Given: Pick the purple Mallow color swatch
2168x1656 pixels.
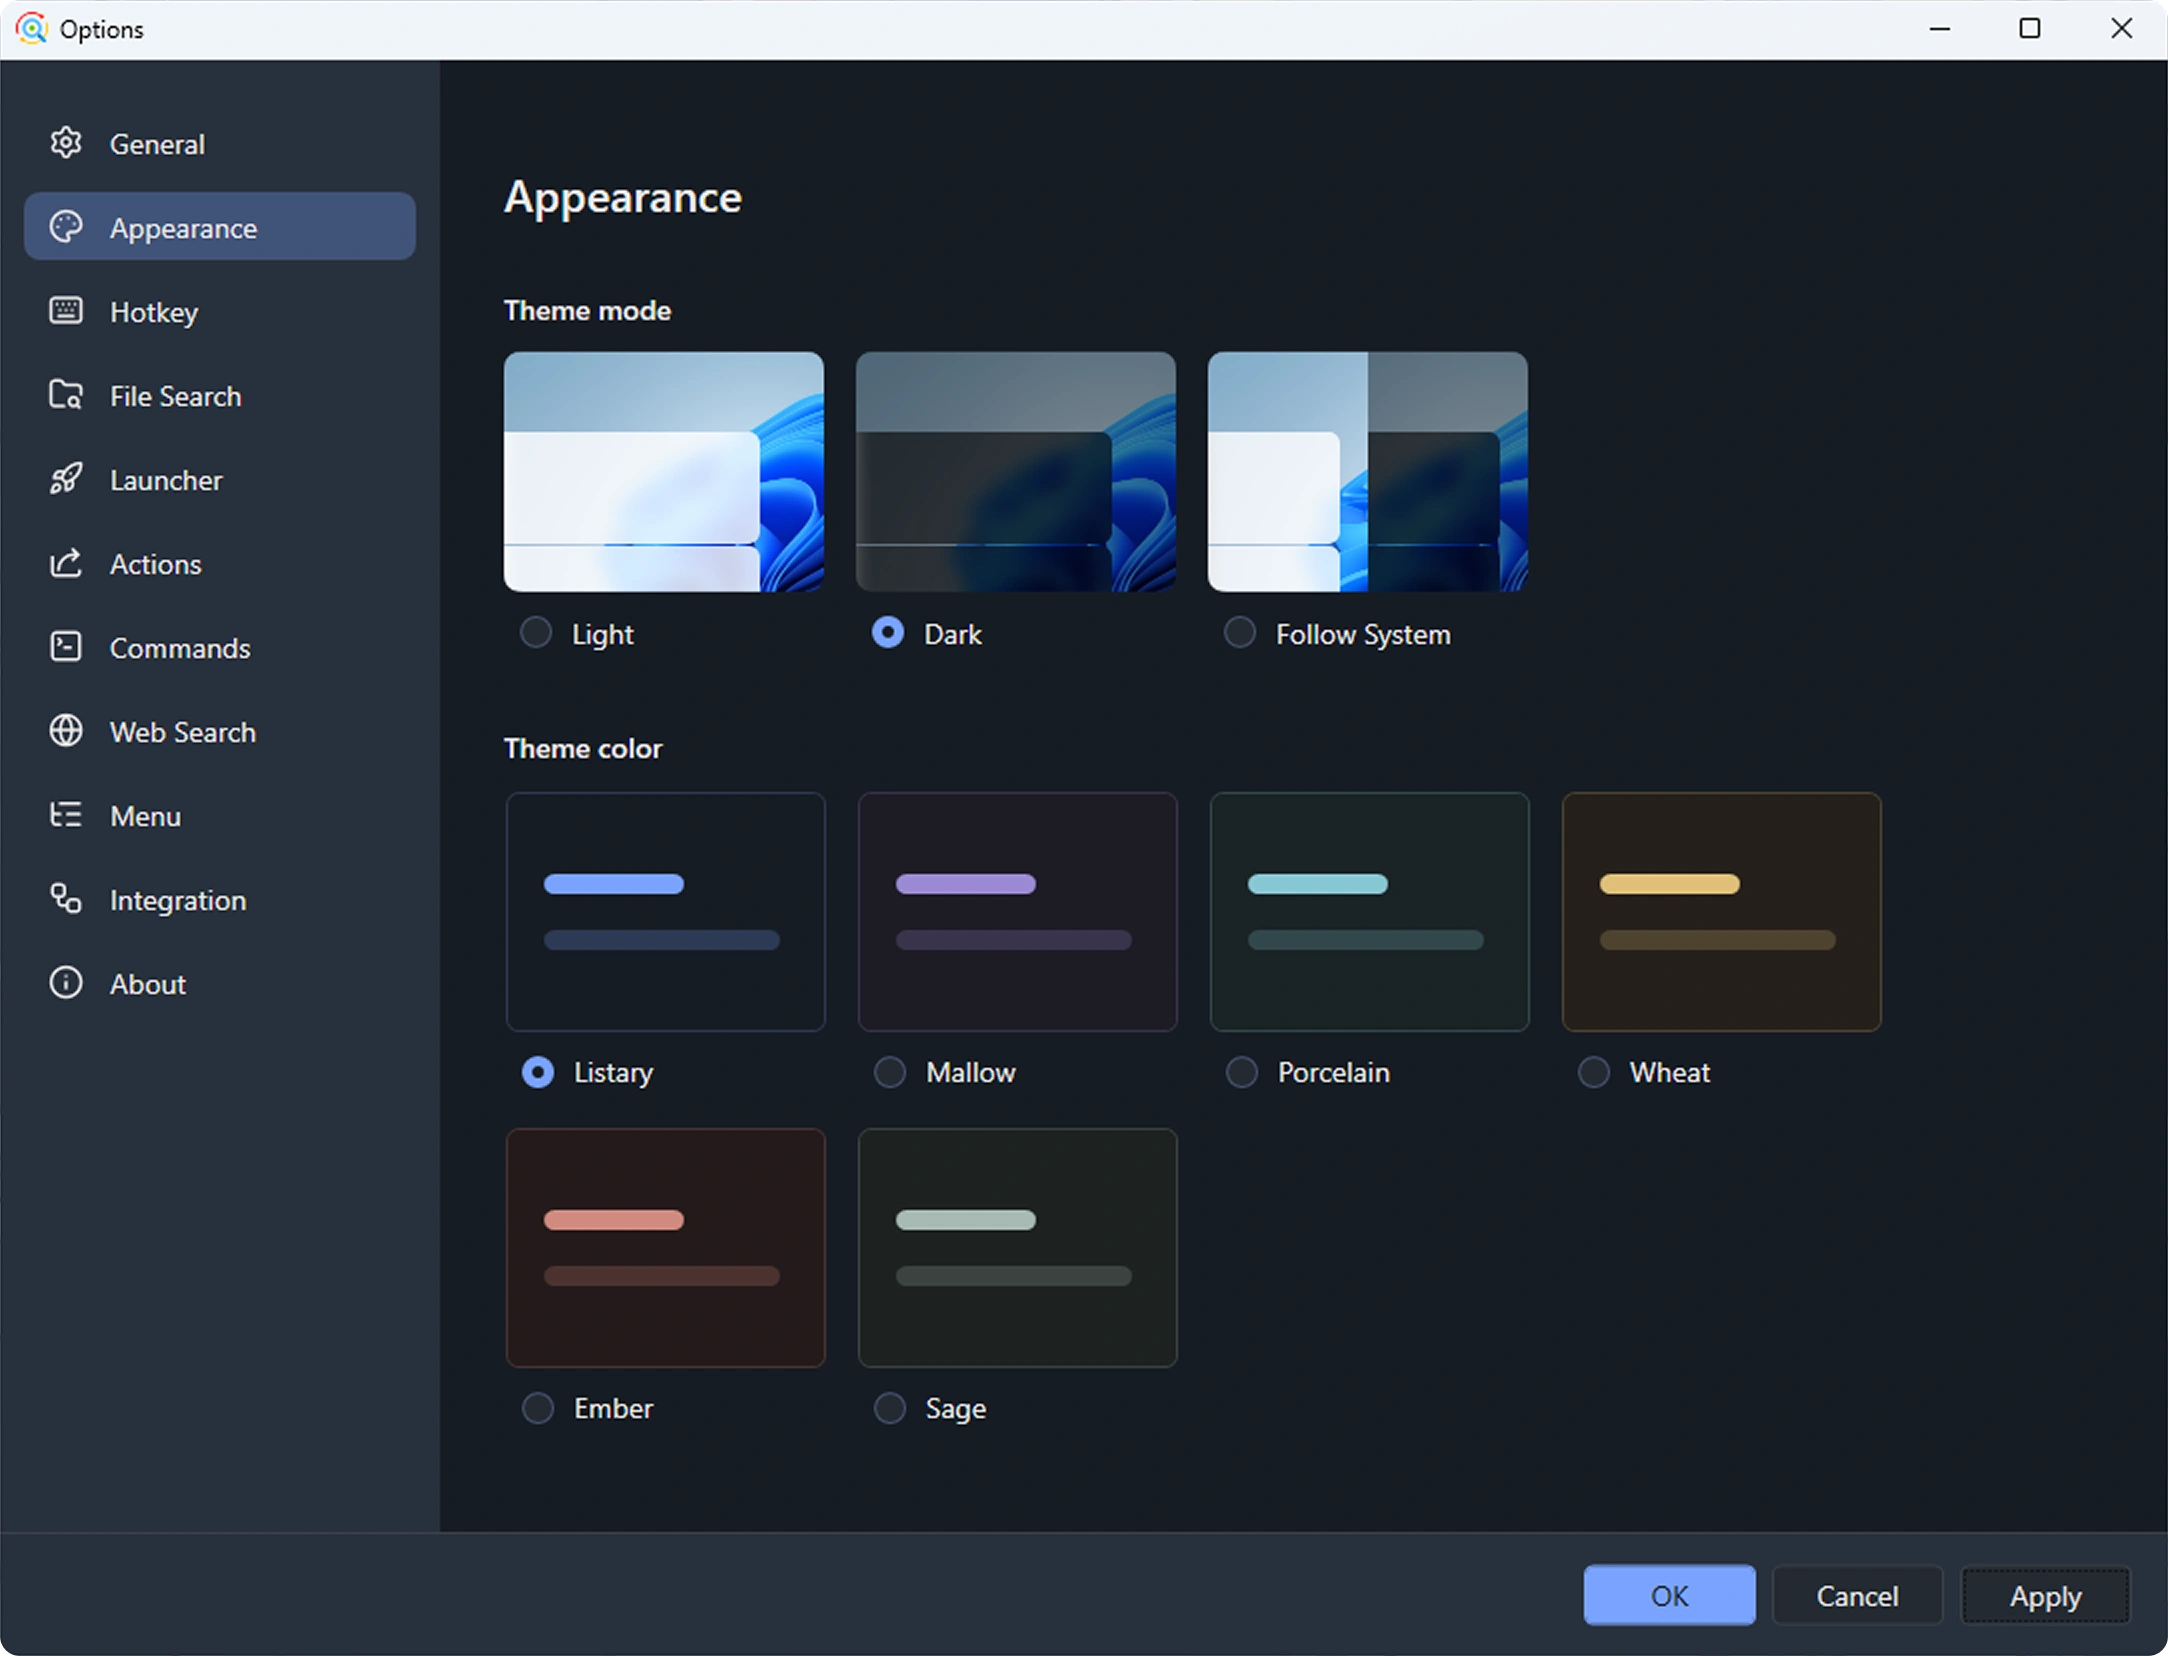Looking at the screenshot, I should coord(1018,912).
